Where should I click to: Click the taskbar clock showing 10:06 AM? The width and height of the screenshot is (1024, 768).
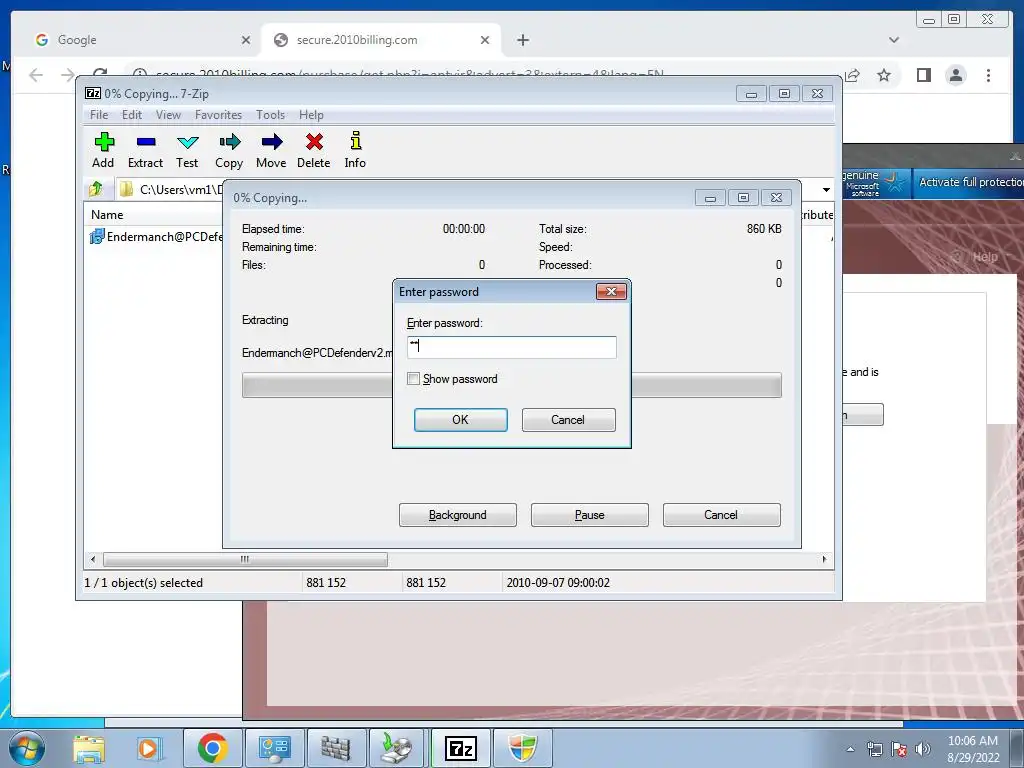[973, 748]
